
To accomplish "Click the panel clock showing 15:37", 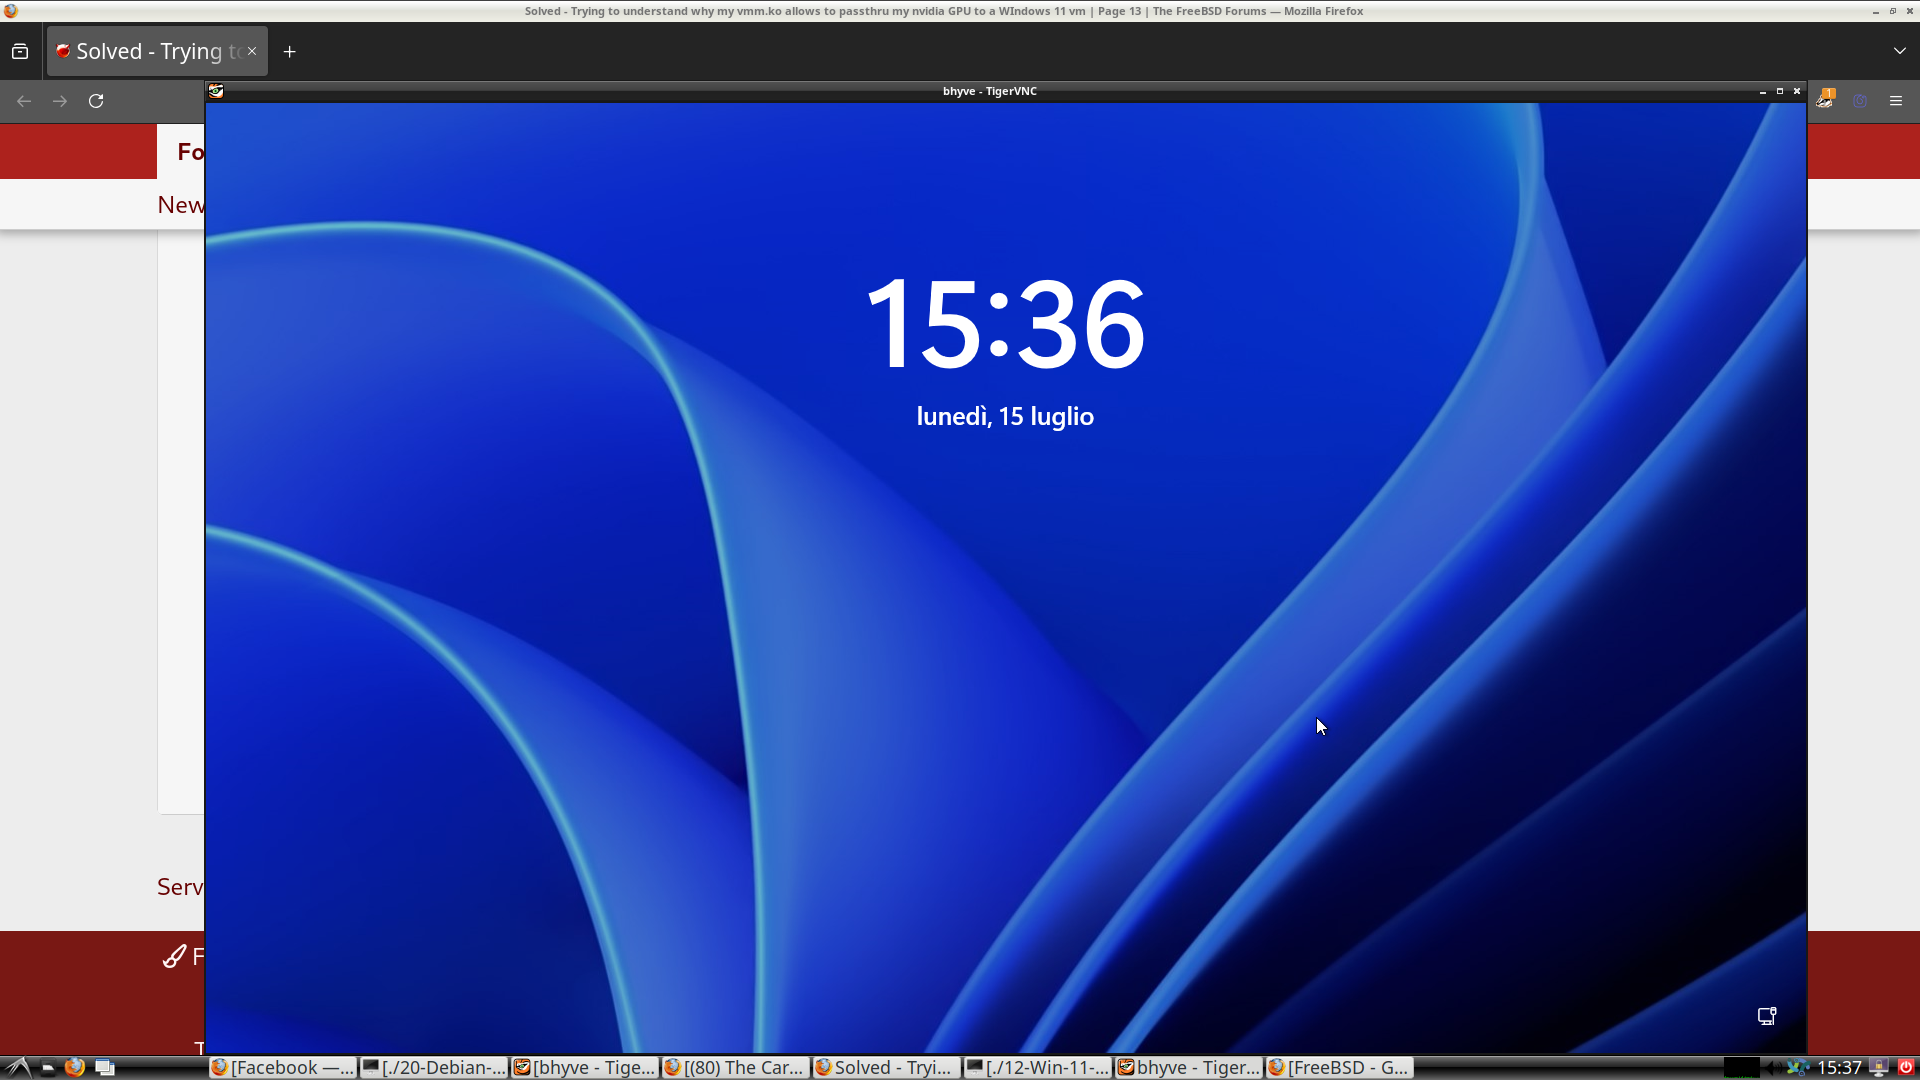I will (x=1839, y=1068).
